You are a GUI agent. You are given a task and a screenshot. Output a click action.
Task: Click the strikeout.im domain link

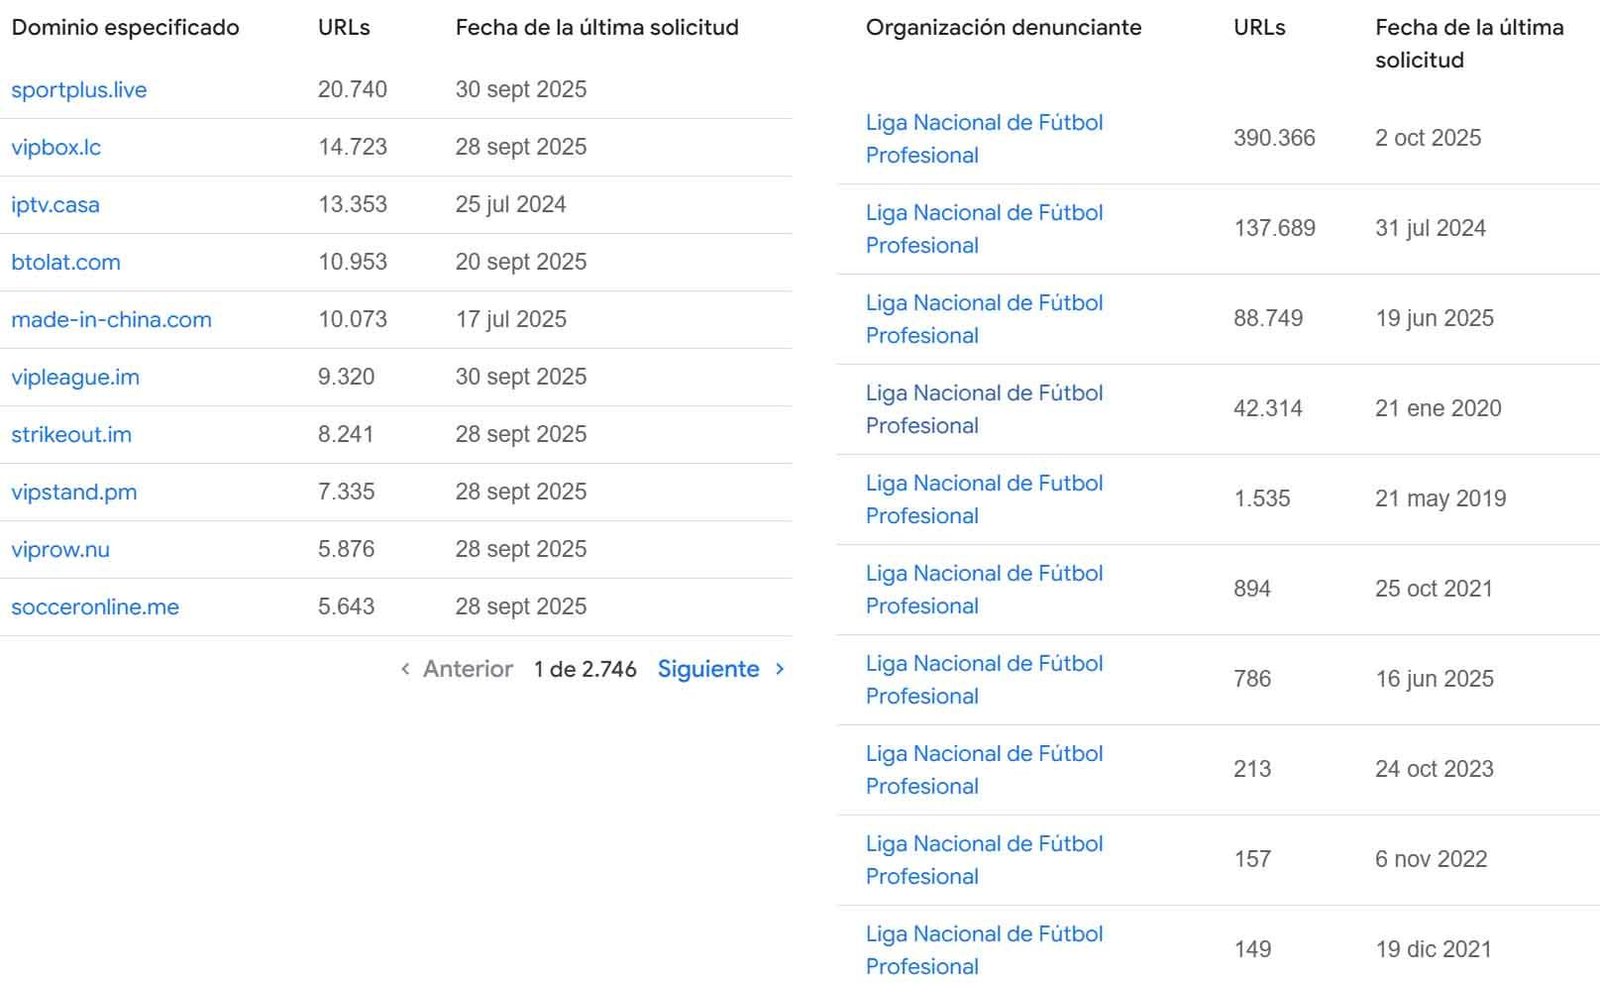tap(71, 435)
